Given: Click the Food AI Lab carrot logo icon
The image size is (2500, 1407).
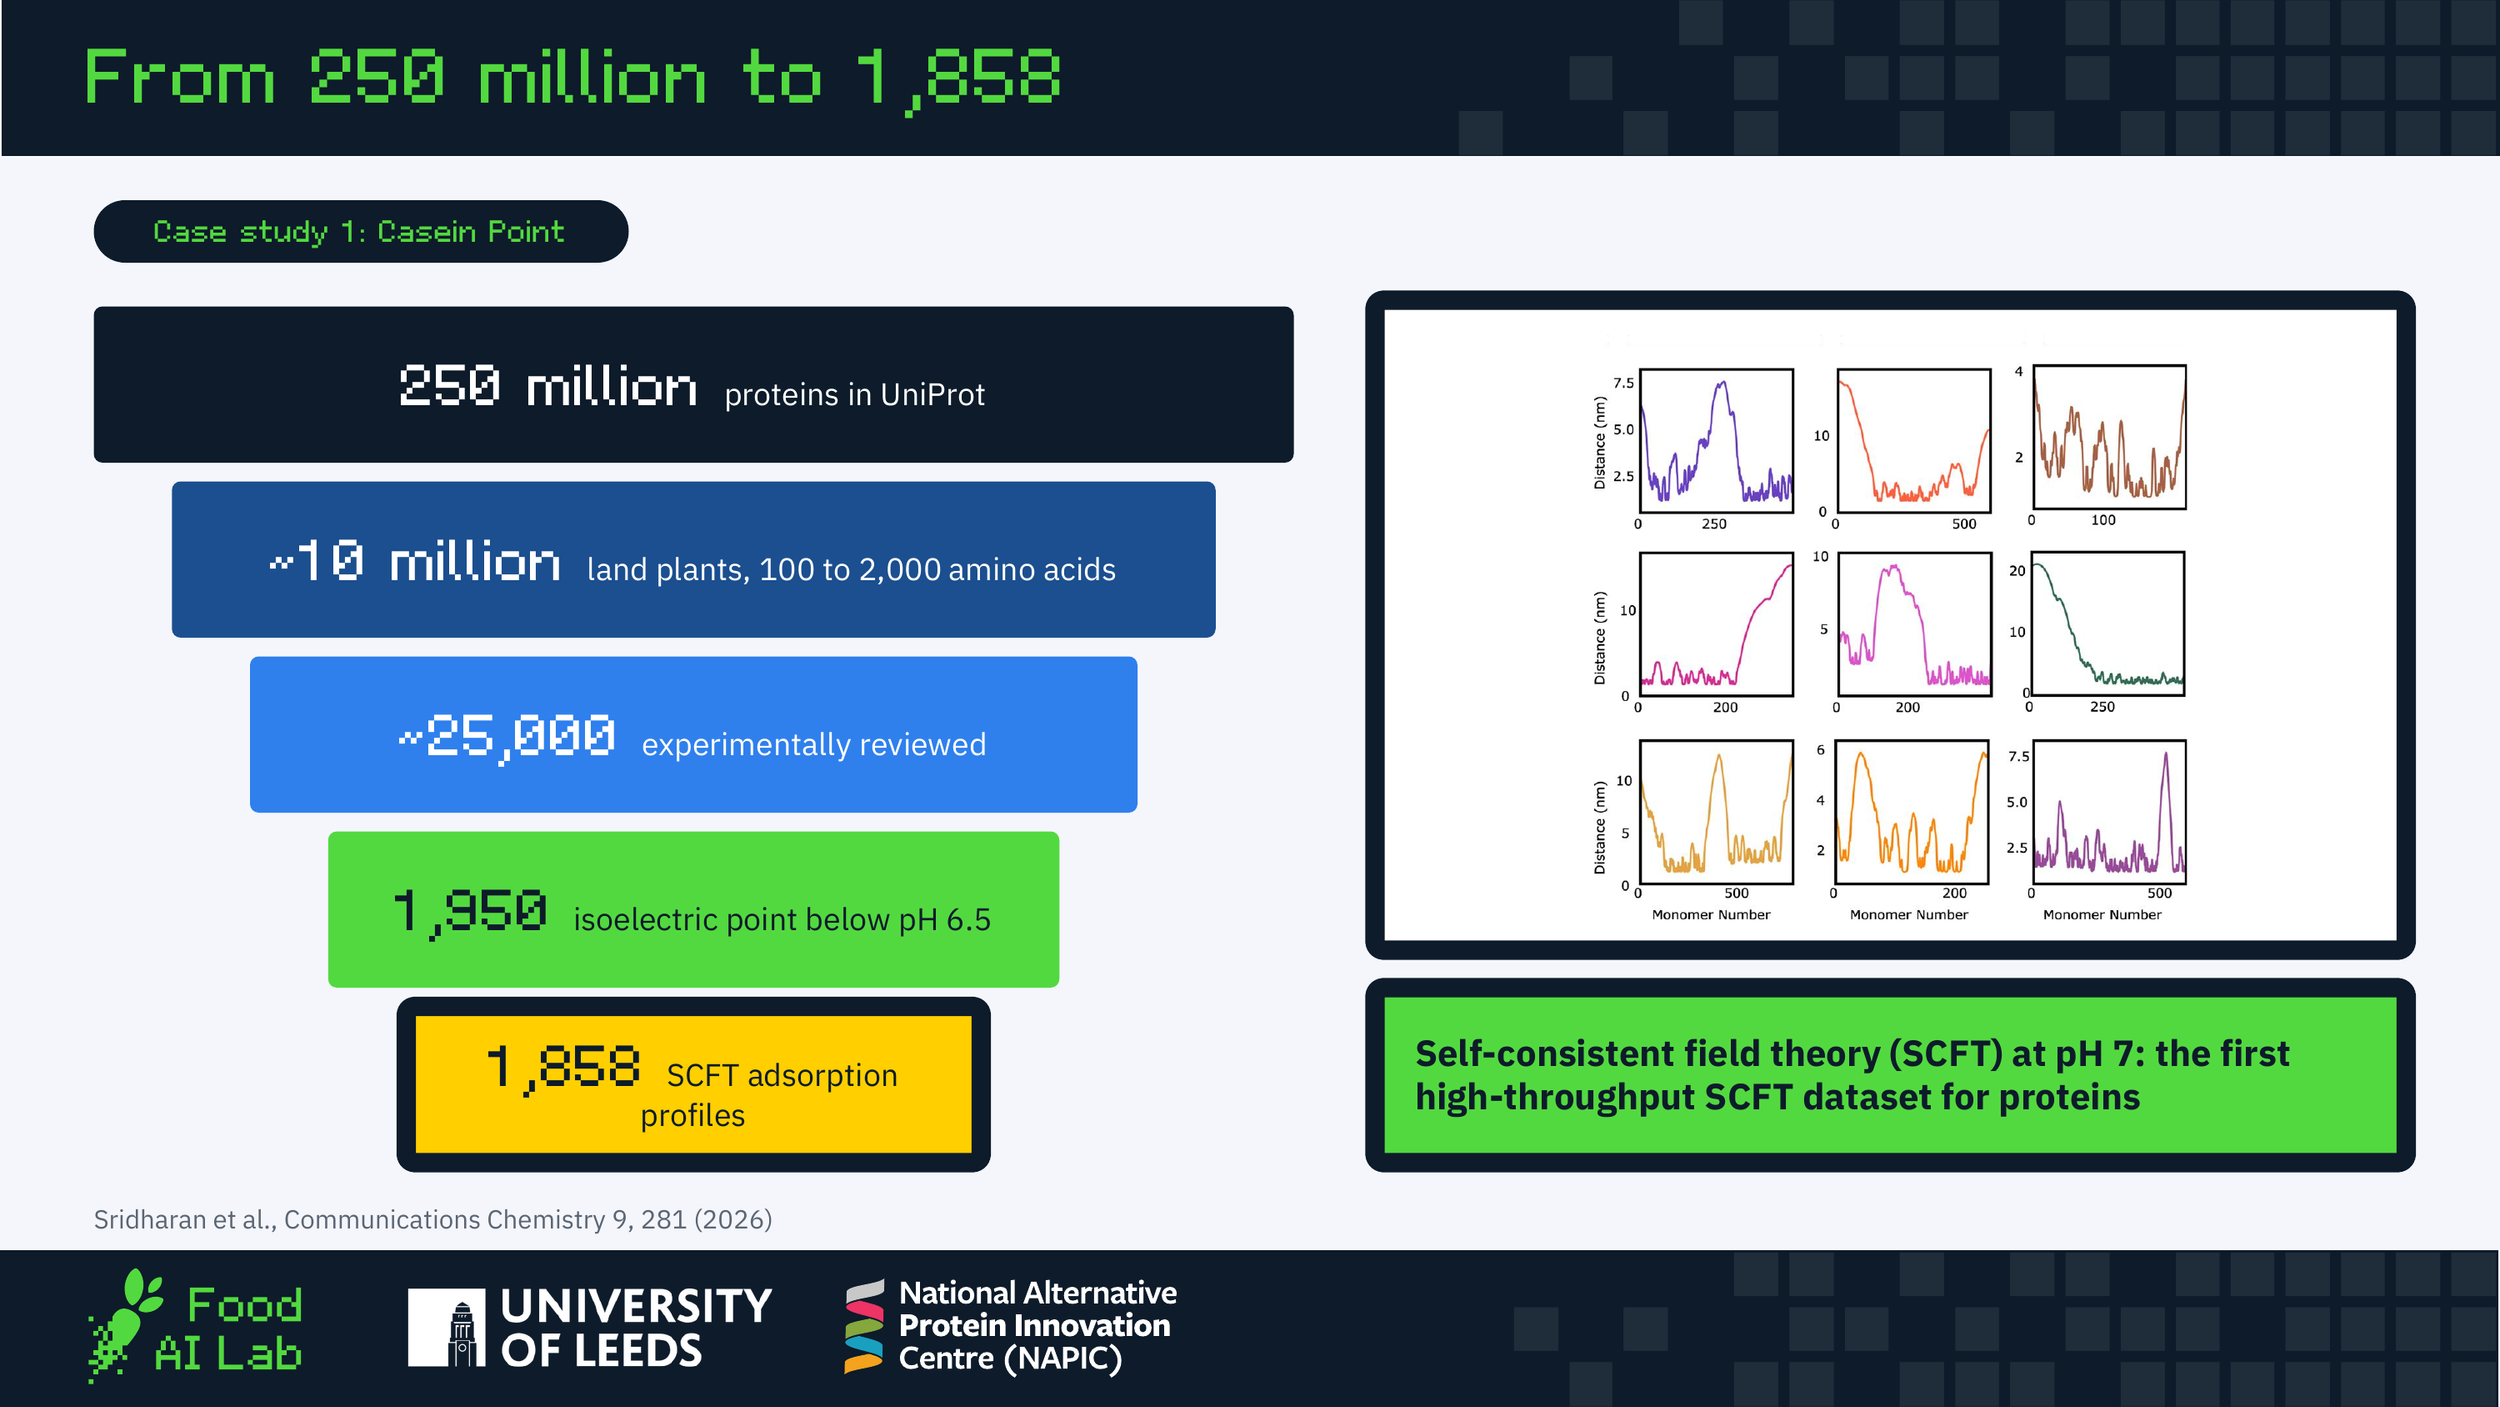Looking at the screenshot, I should (125, 1325).
